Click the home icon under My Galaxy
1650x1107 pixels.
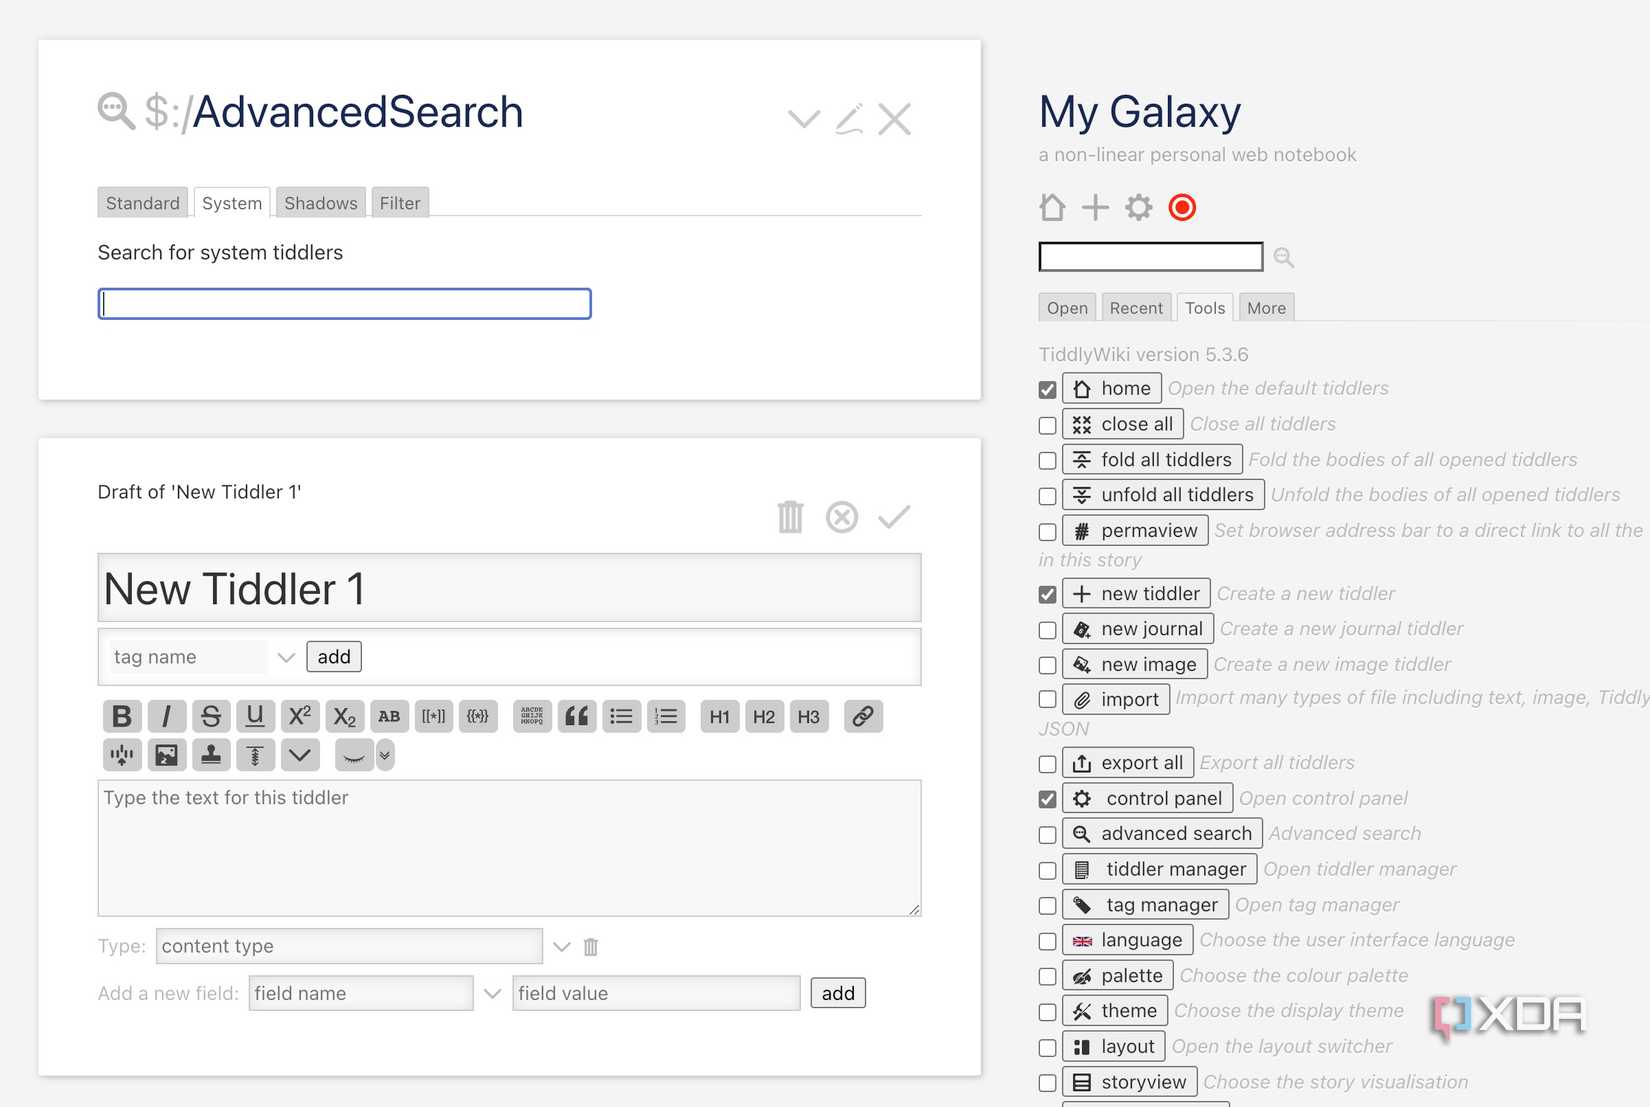coord(1051,207)
